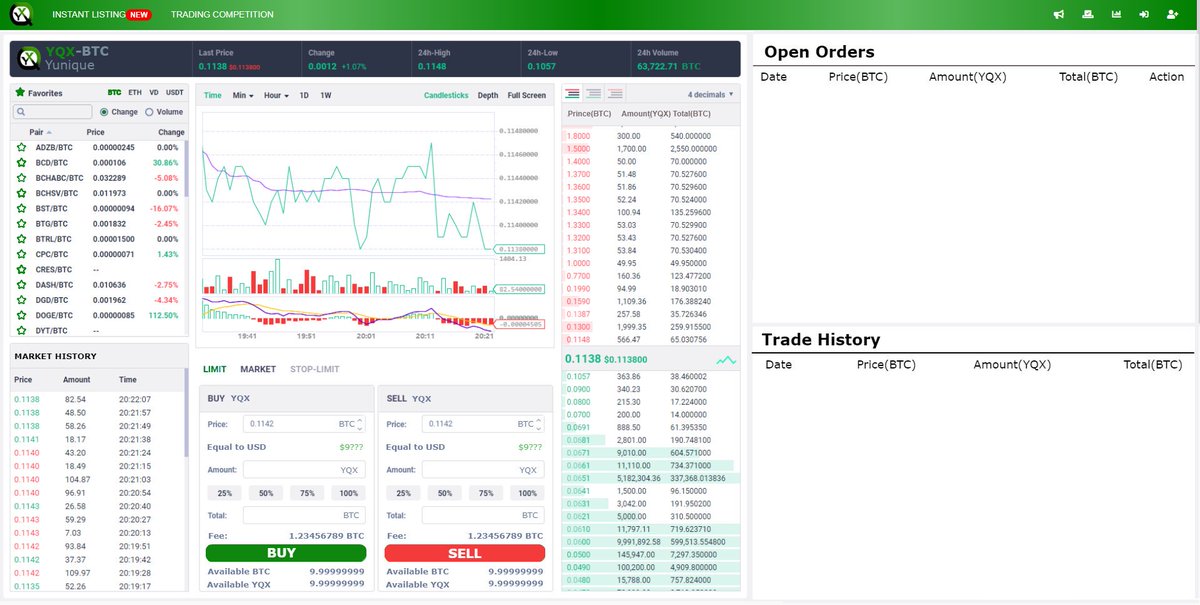Favorite the CRES/BTC pair star
The width and height of the screenshot is (1200, 605).
[21, 269]
